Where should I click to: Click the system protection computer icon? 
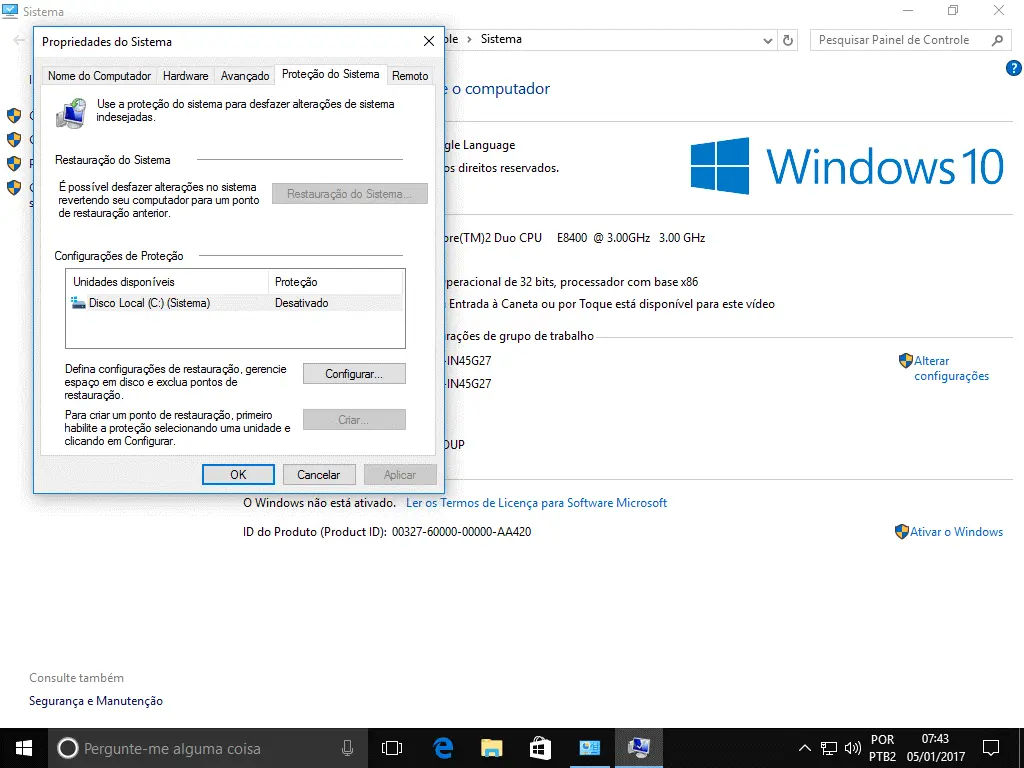(x=71, y=114)
